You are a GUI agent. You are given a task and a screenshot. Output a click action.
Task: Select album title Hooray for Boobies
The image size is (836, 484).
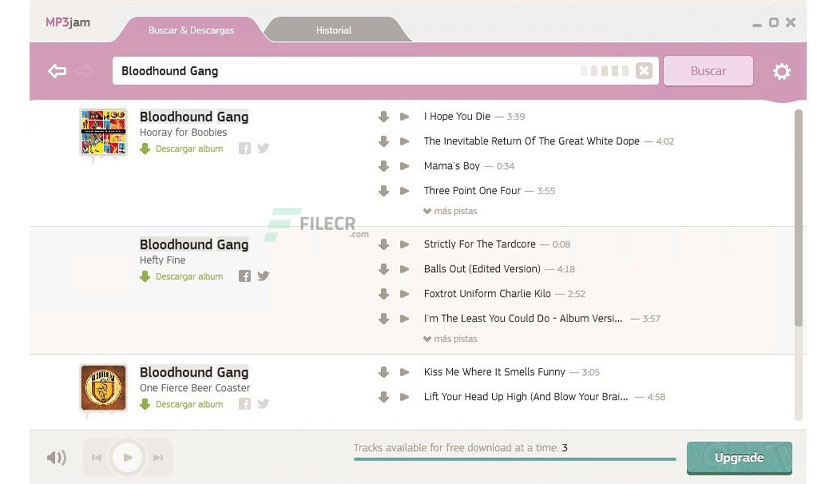183,132
